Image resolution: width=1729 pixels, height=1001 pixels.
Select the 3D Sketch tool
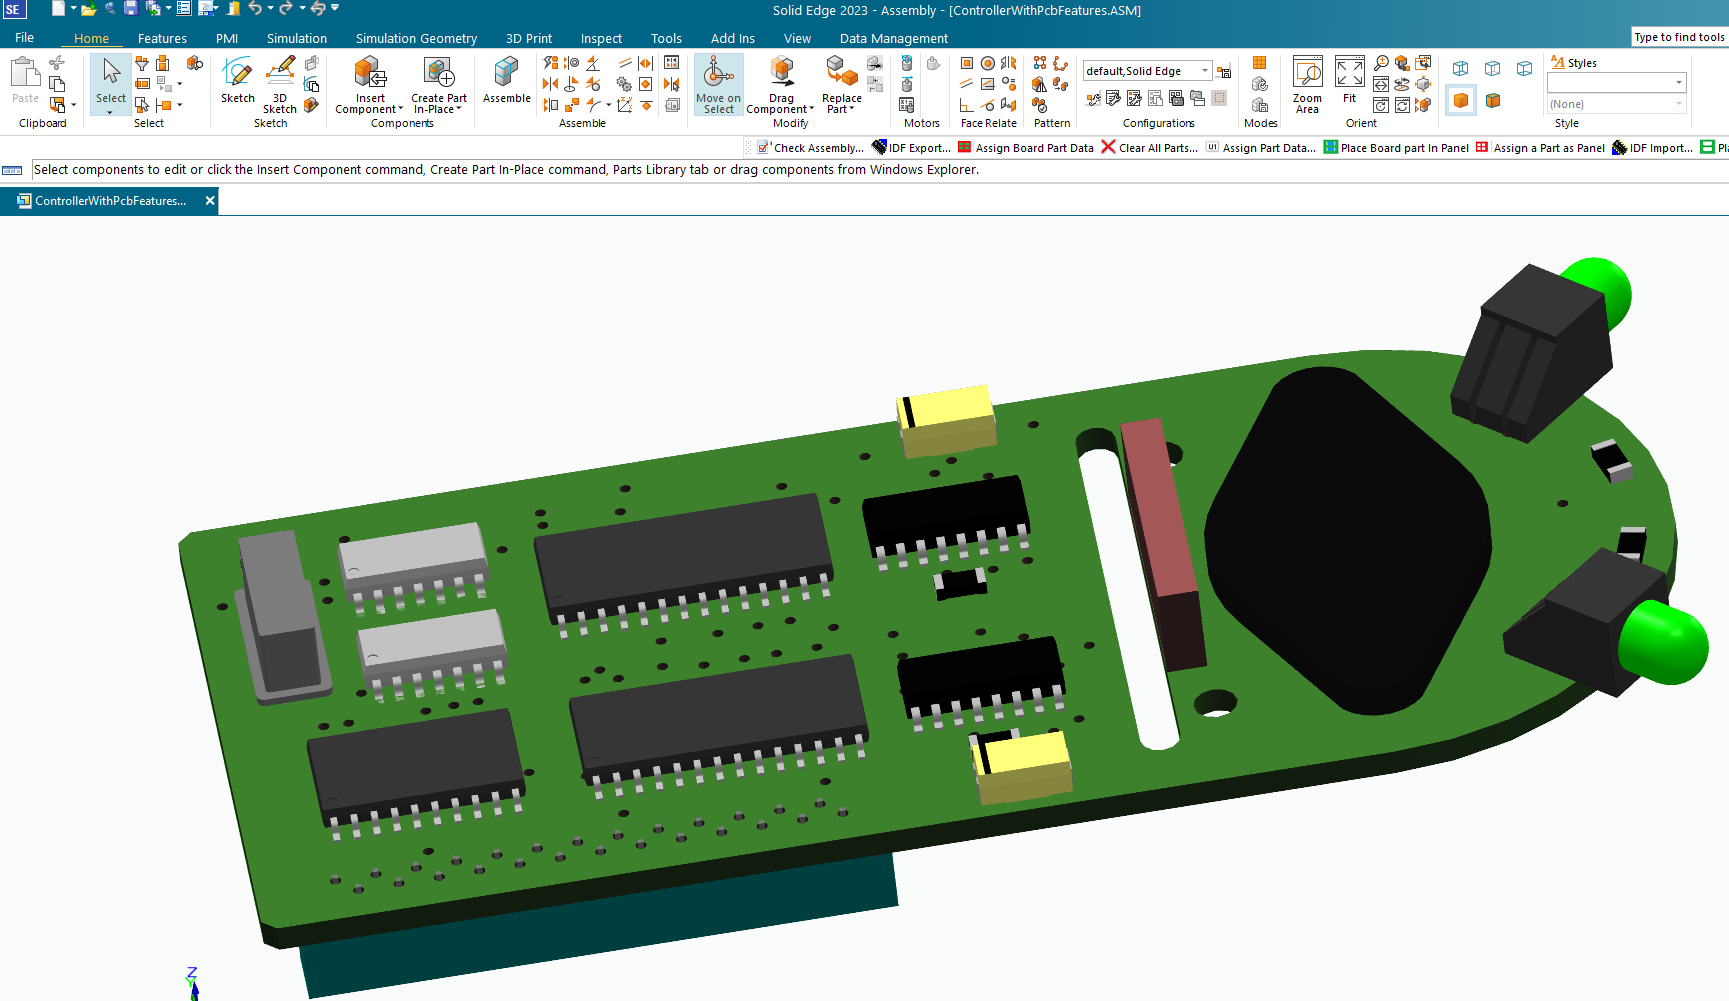coord(278,85)
